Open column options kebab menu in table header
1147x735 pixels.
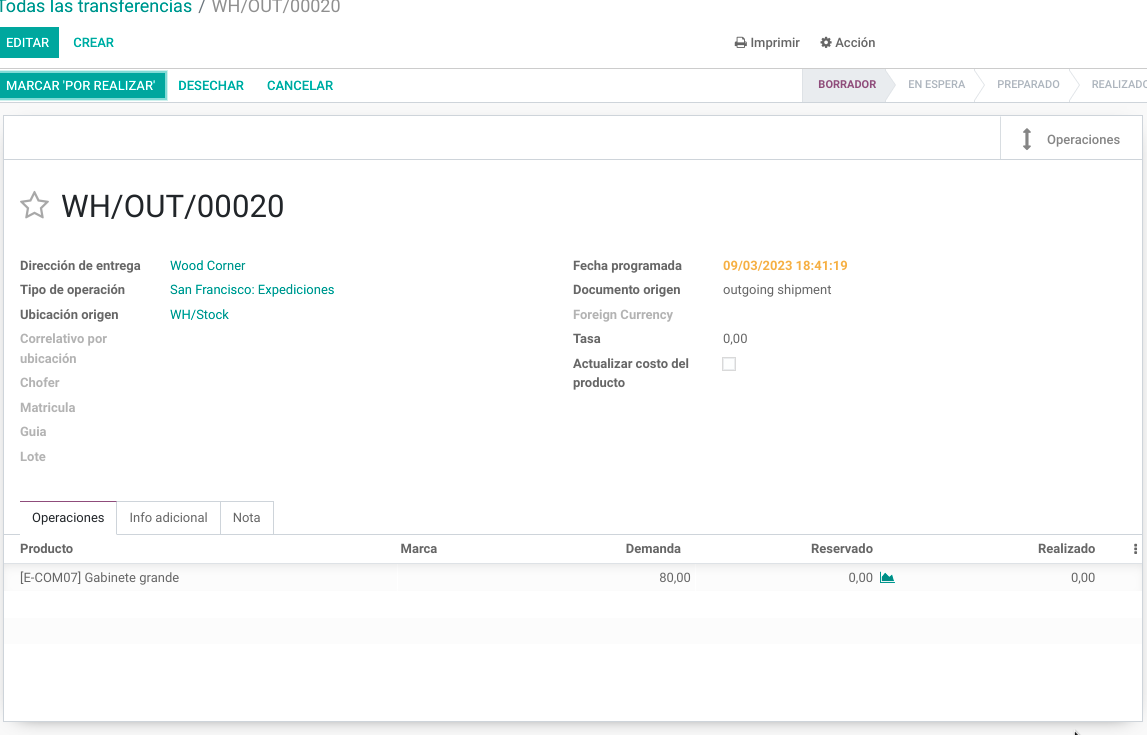[1135, 549]
